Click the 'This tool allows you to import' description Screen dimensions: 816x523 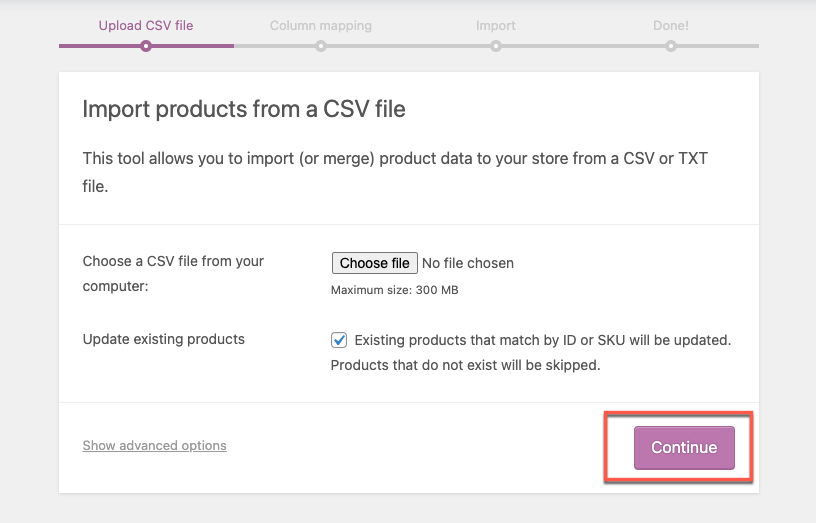point(394,172)
